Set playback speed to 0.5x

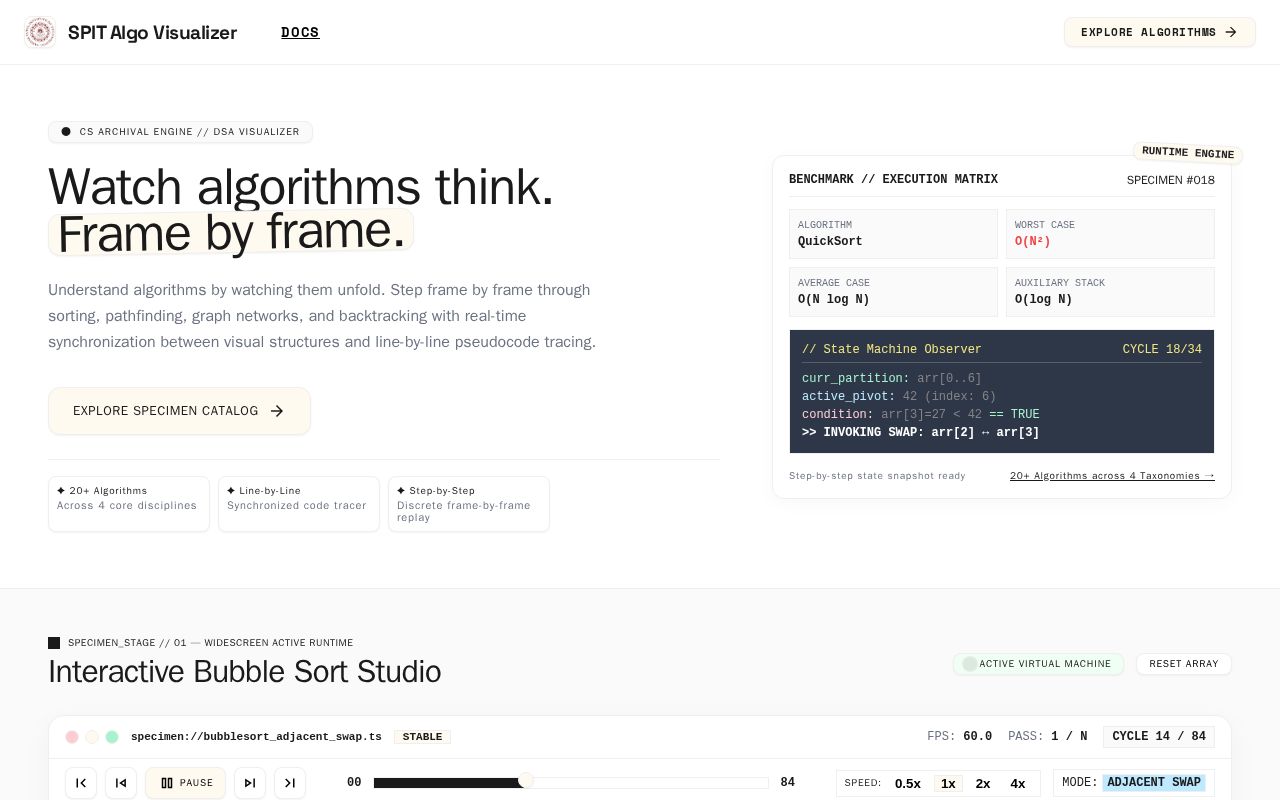tap(908, 783)
